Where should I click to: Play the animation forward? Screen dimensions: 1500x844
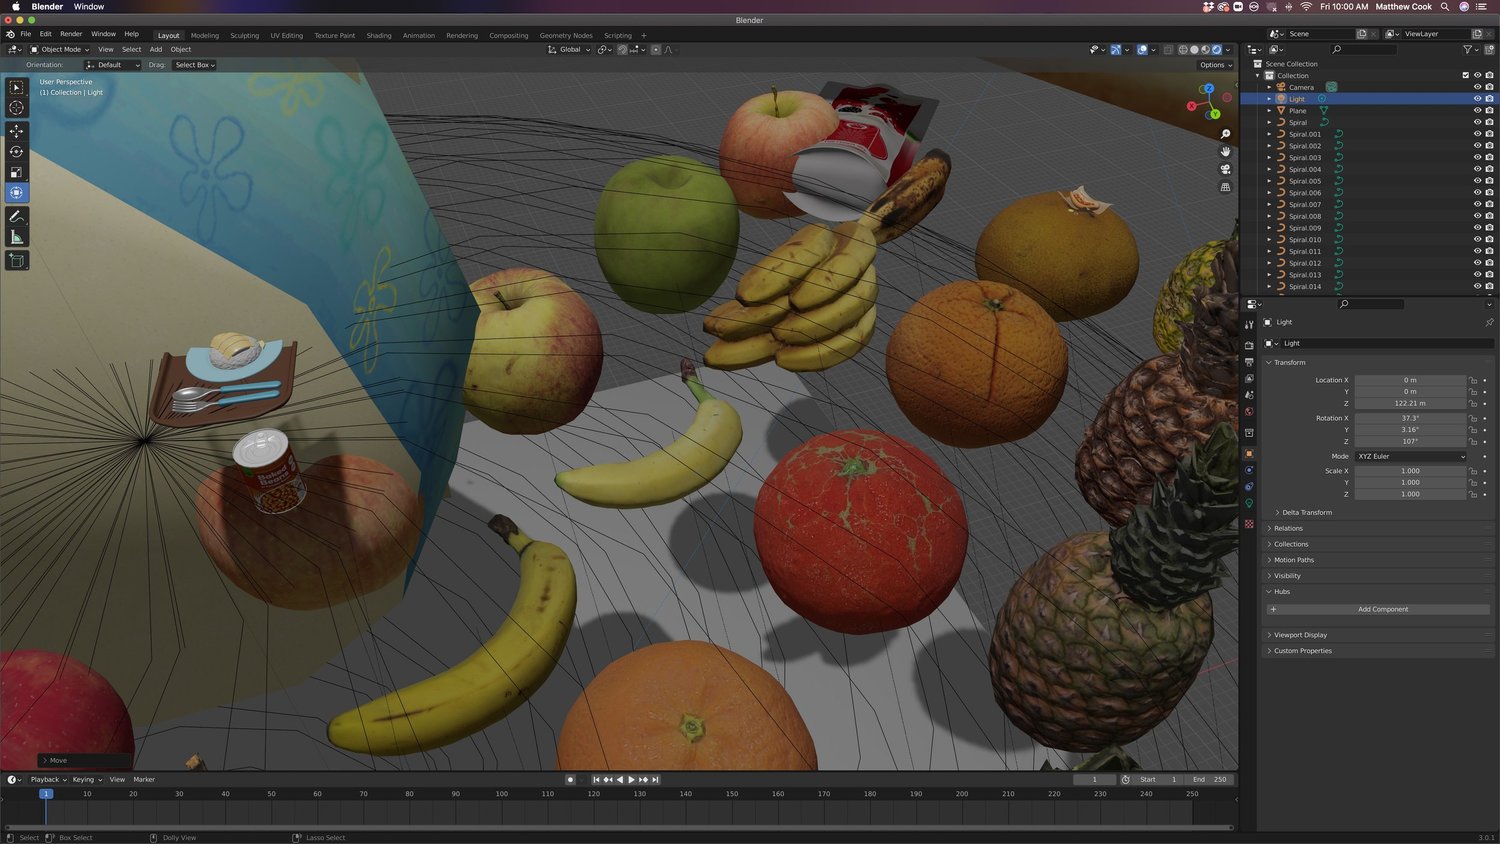[631, 779]
